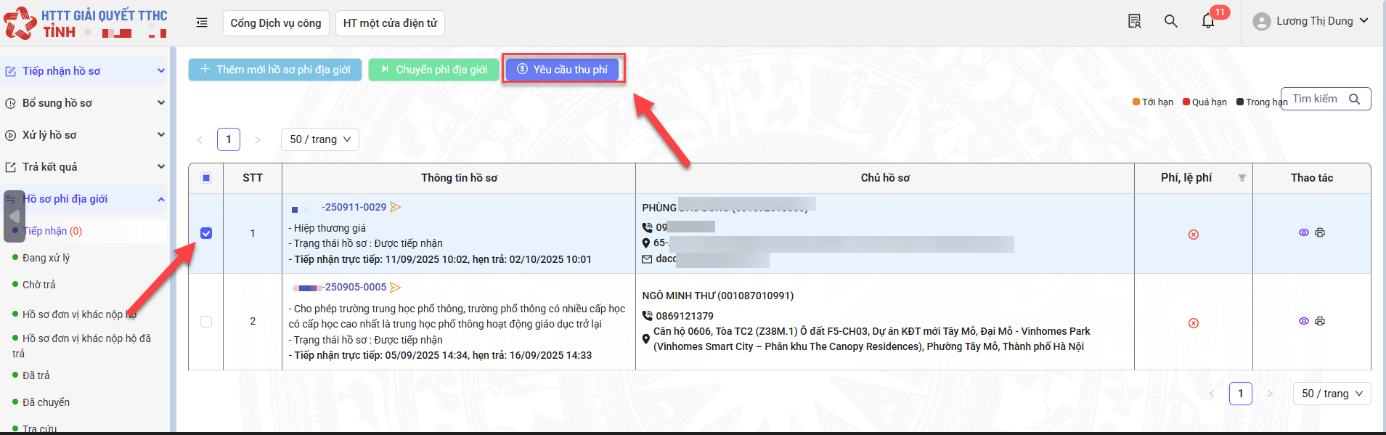
Task: Print the second record using printer icon
Action: click(x=1320, y=321)
